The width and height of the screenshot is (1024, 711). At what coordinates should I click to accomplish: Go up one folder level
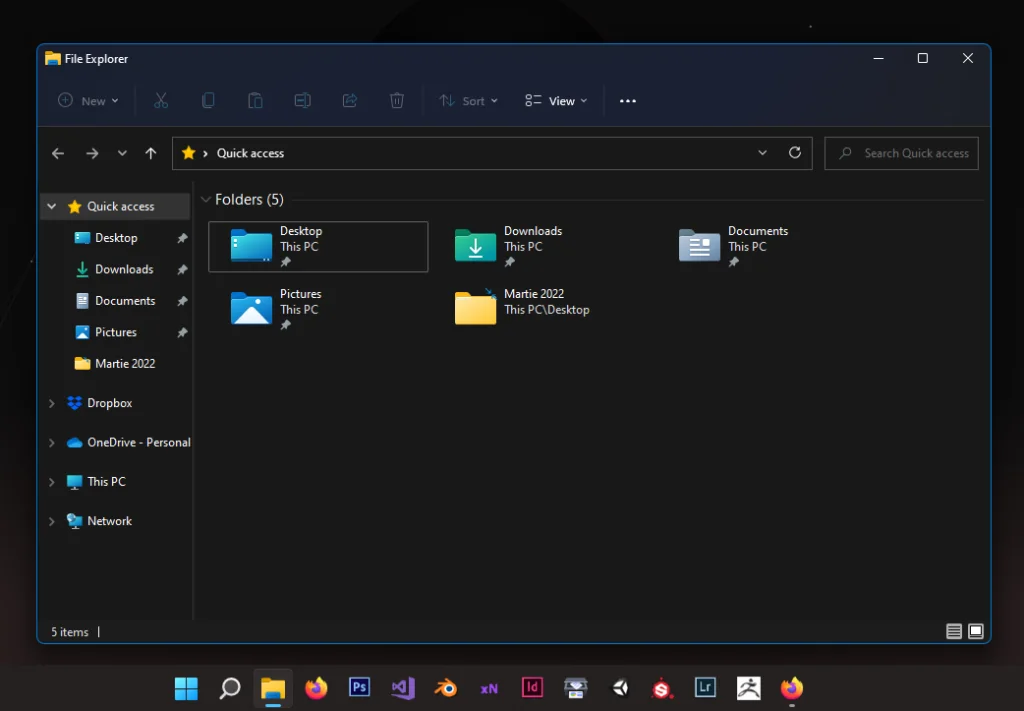pyautogui.click(x=151, y=153)
